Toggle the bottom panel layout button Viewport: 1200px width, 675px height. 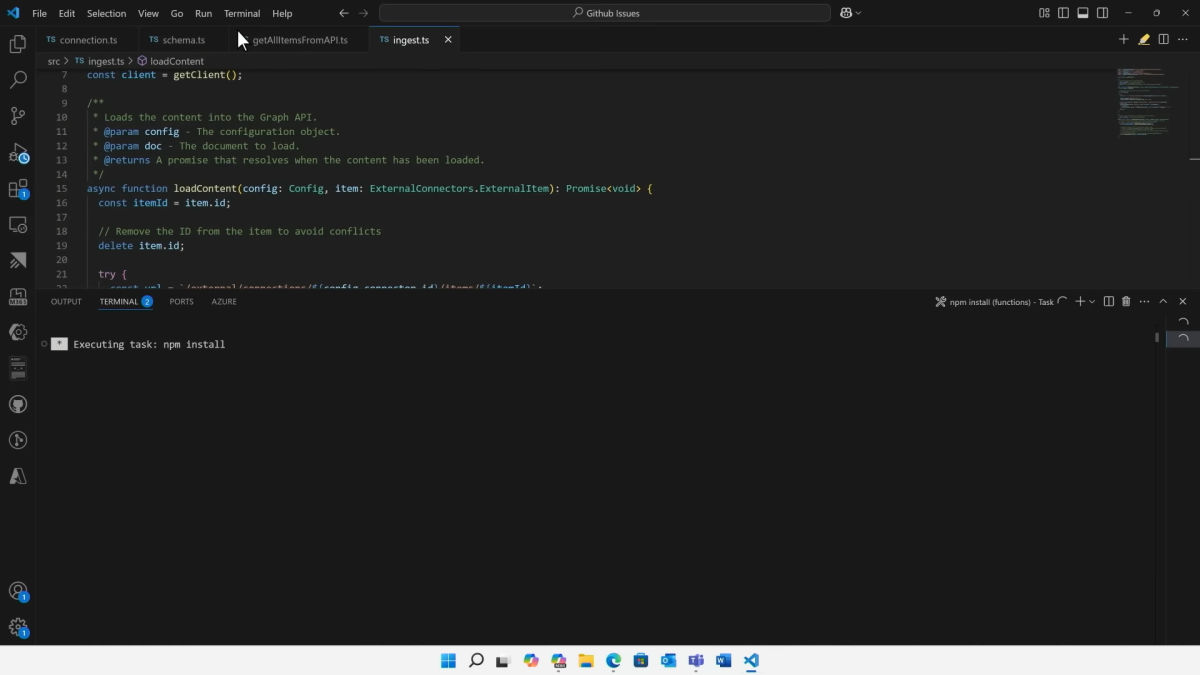(1082, 13)
